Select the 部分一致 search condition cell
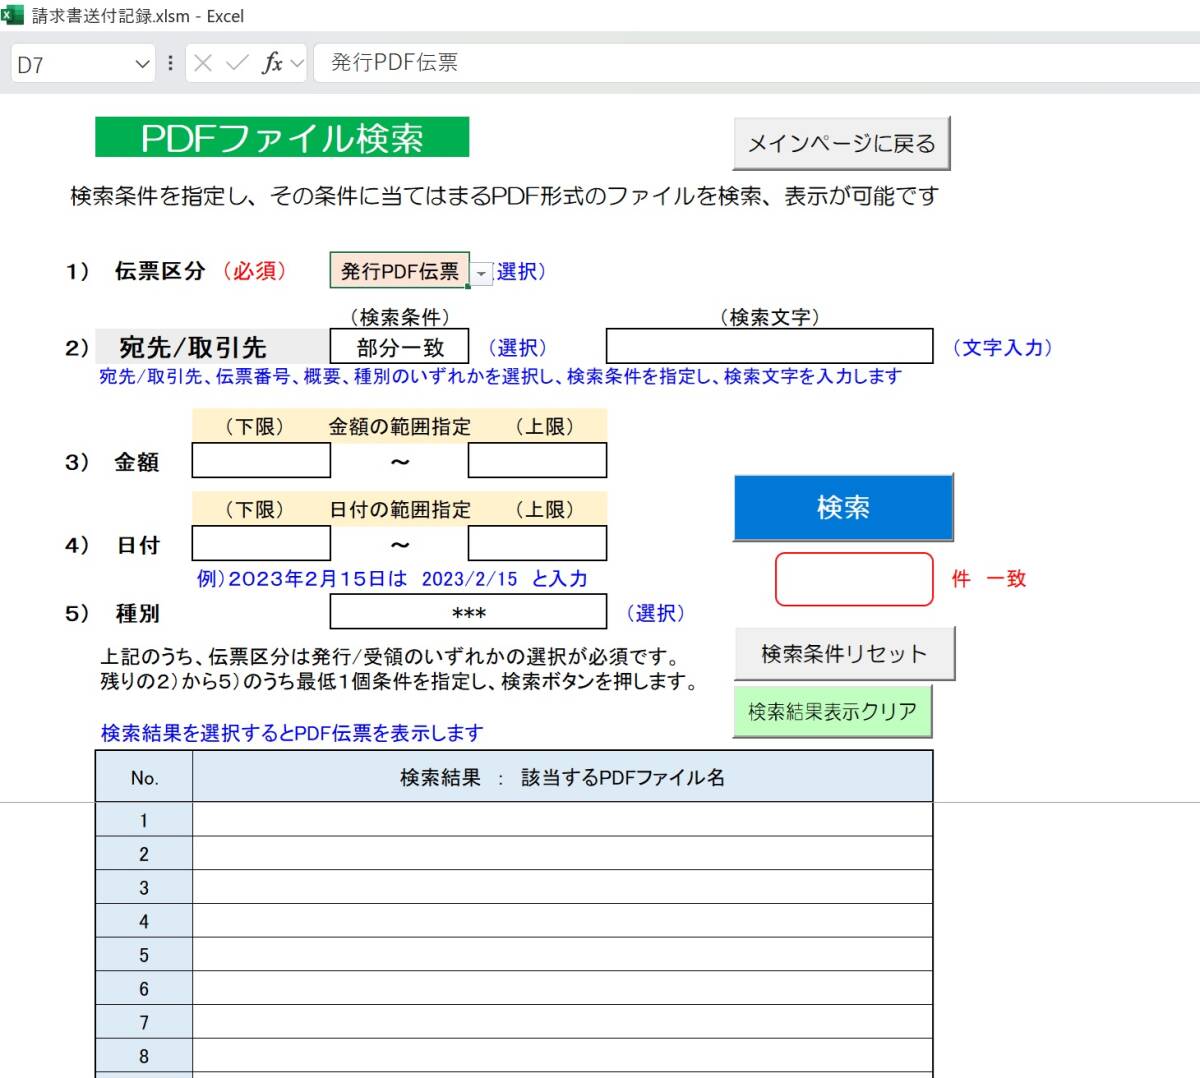 click(399, 348)
